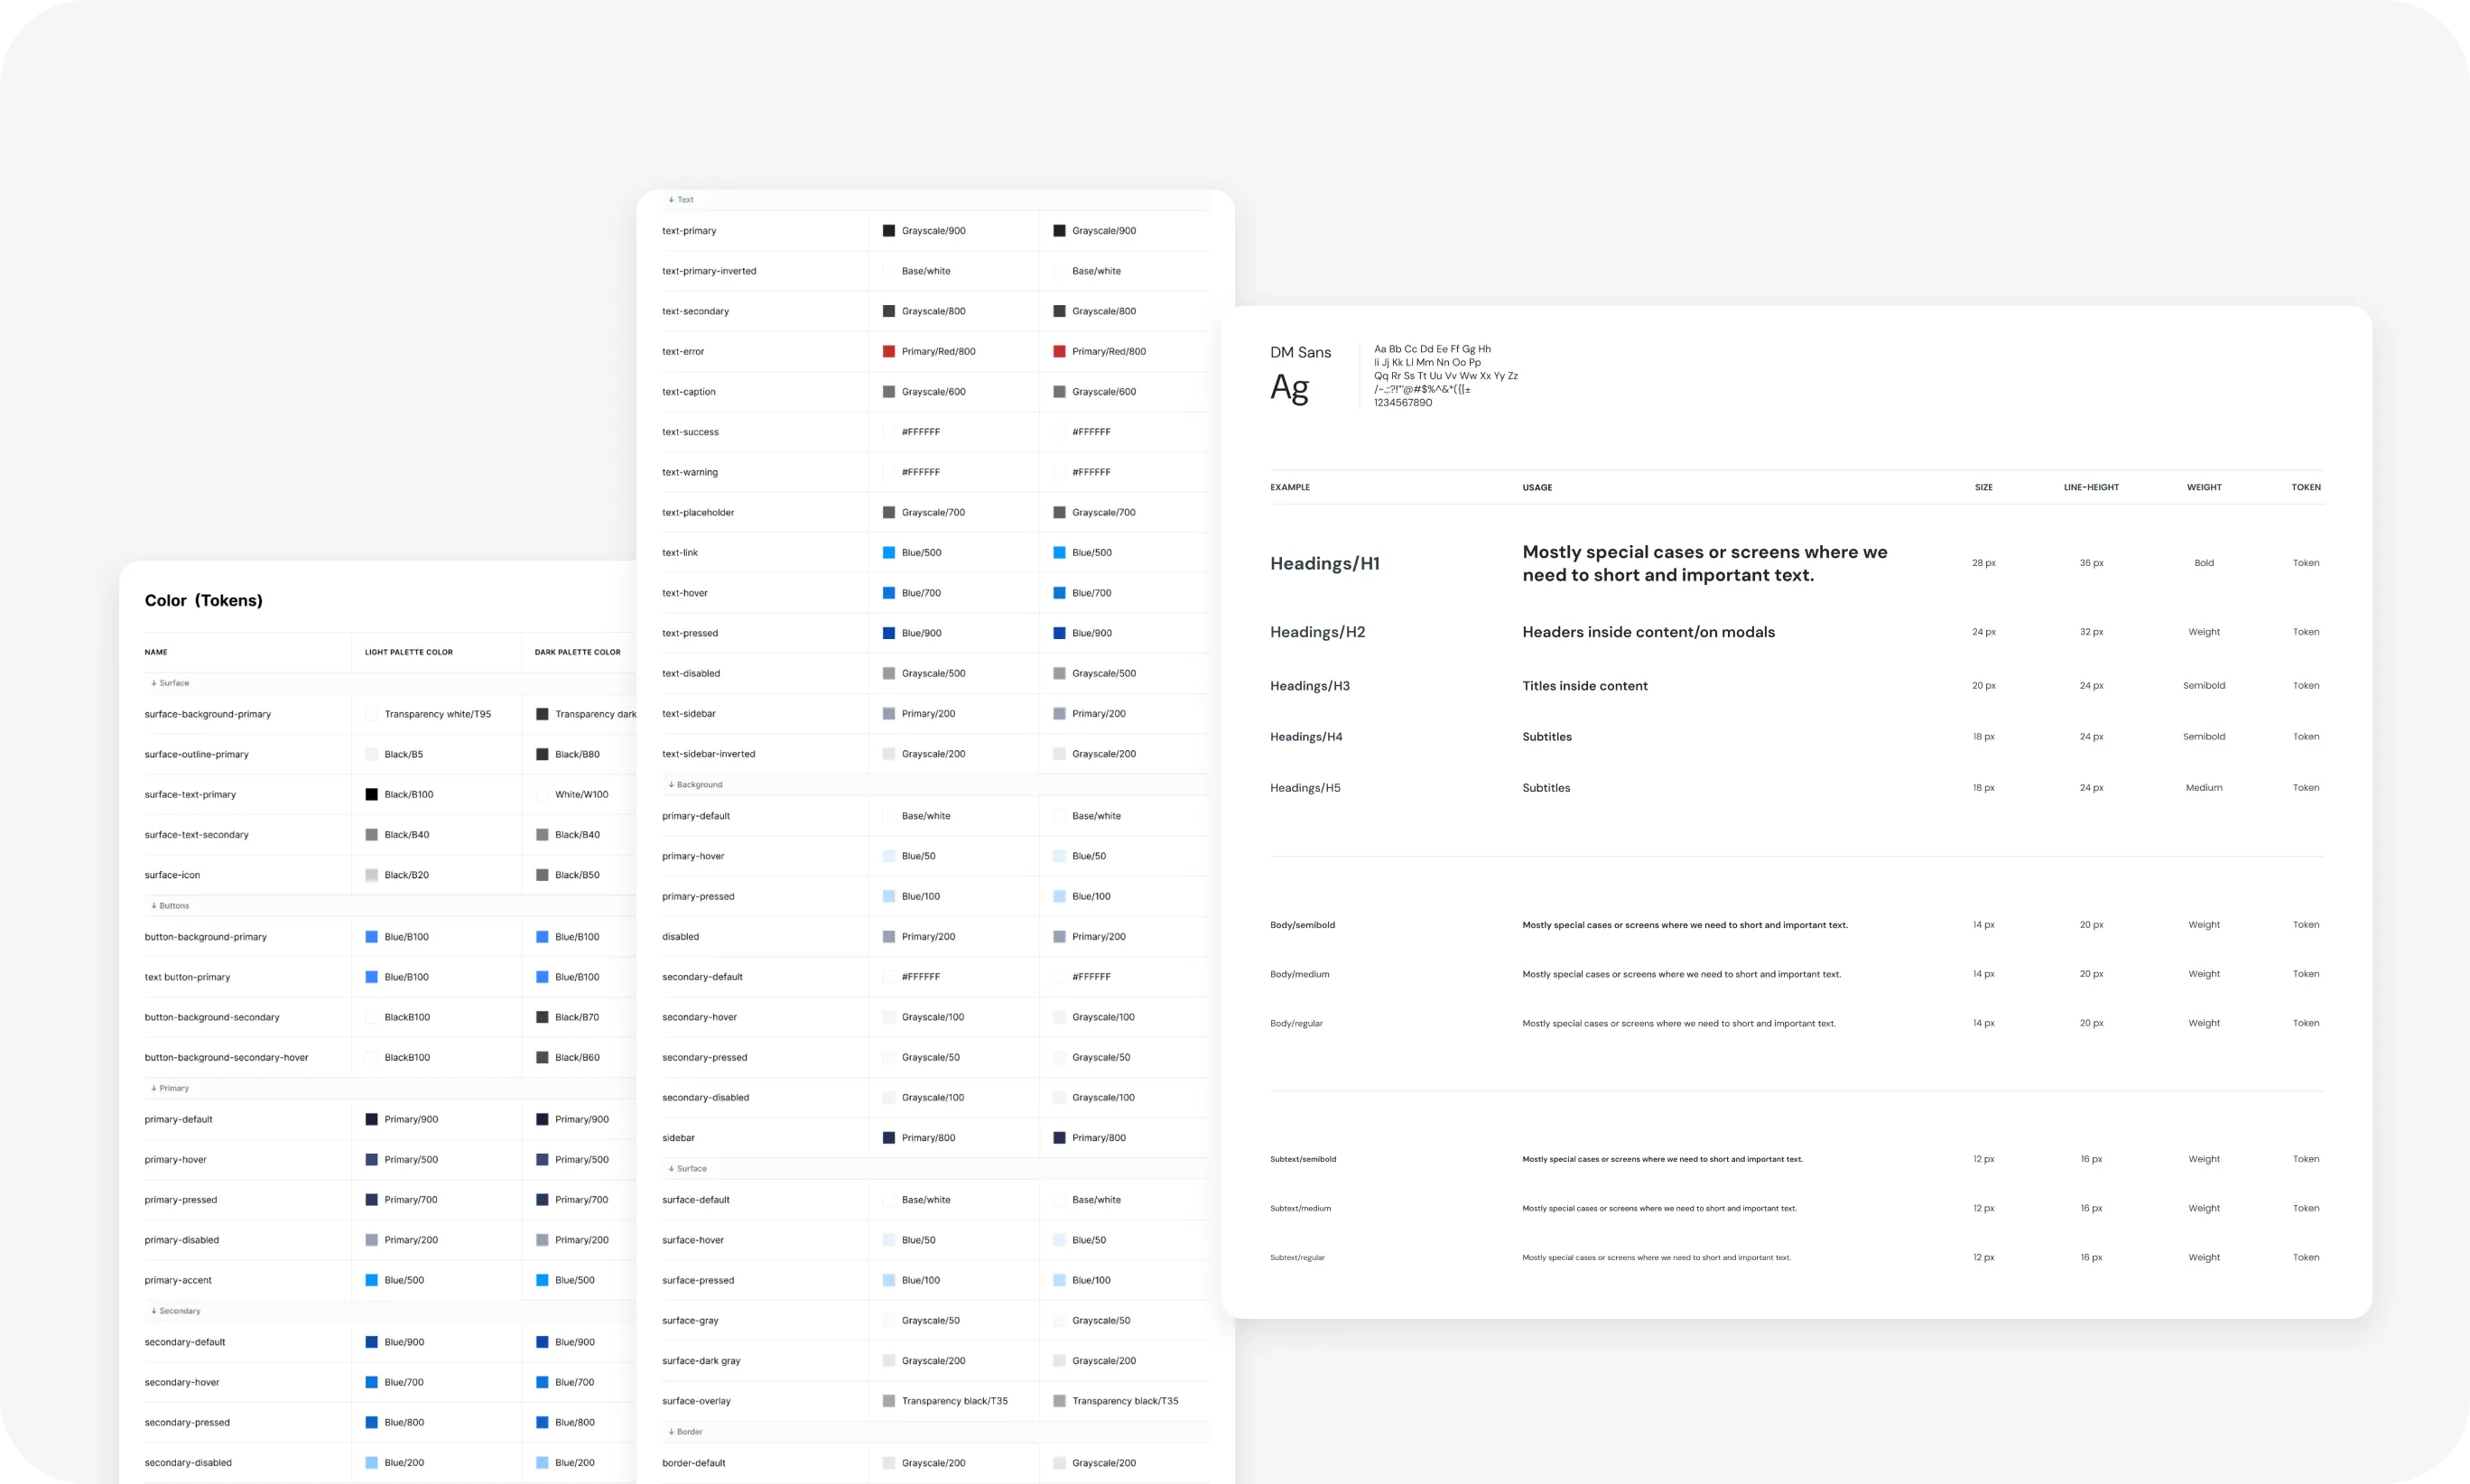Image resolution: width=2470 pixels, height=1484 pixels.
Task: Collapse the Buttons token group
Action: click(x=170, y=905)
